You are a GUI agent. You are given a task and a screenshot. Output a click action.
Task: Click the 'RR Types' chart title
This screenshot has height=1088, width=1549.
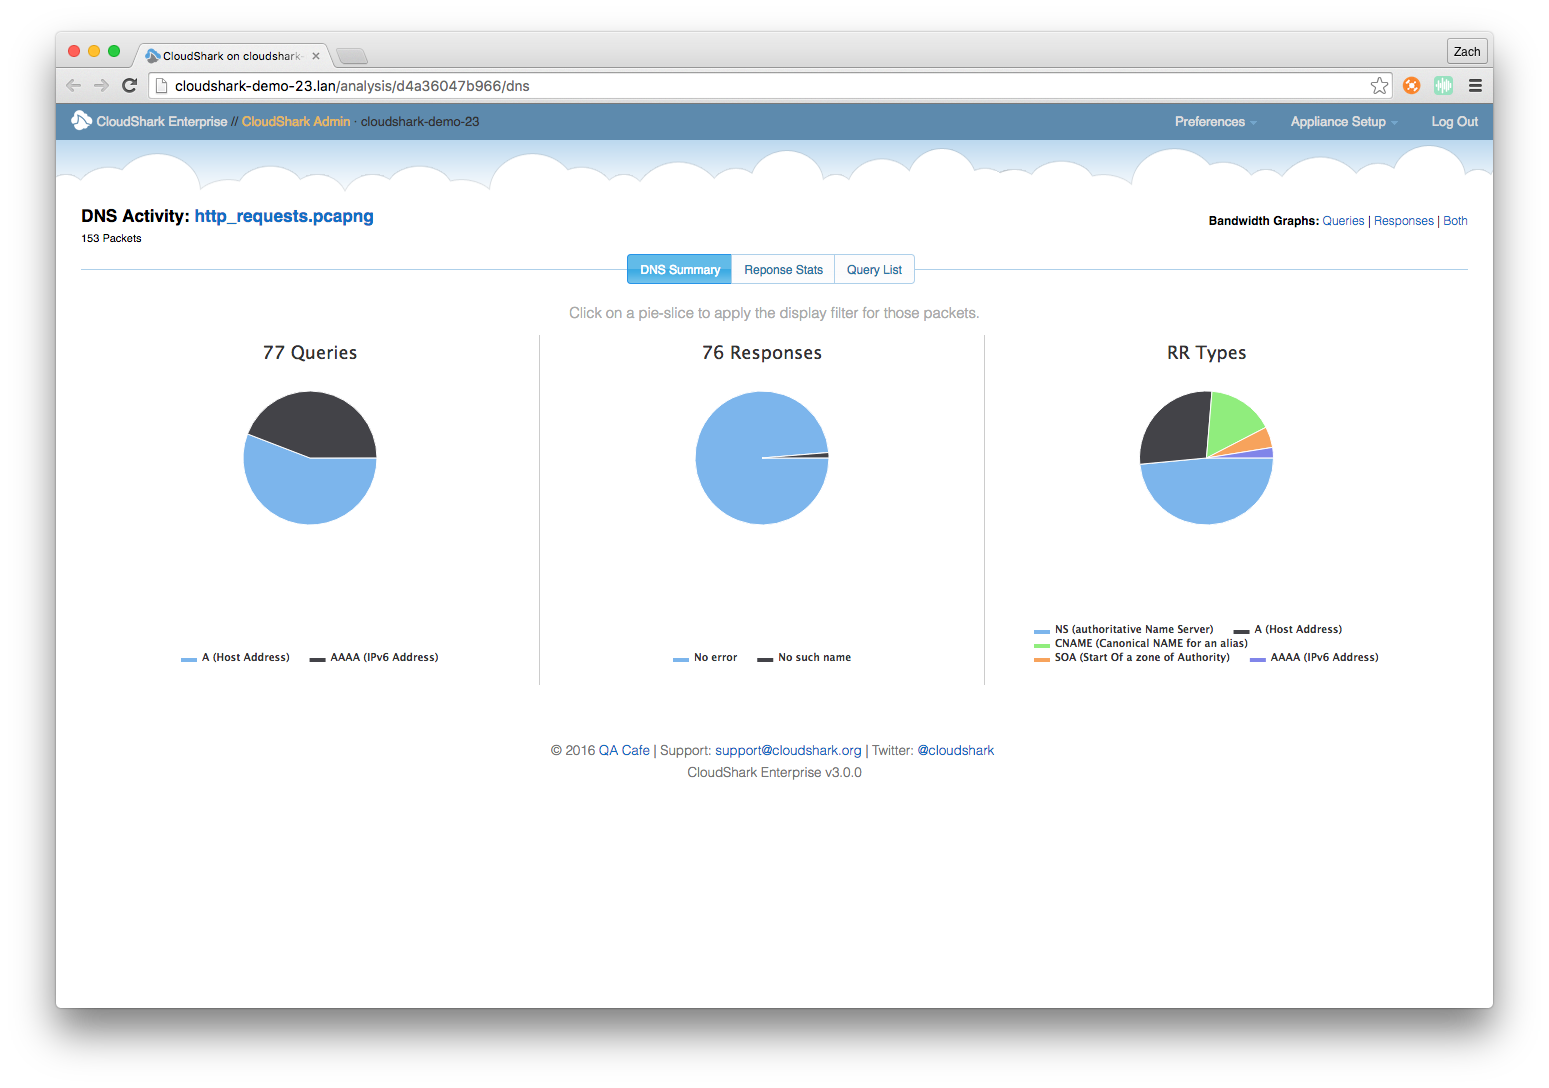tap(1206, 353)
